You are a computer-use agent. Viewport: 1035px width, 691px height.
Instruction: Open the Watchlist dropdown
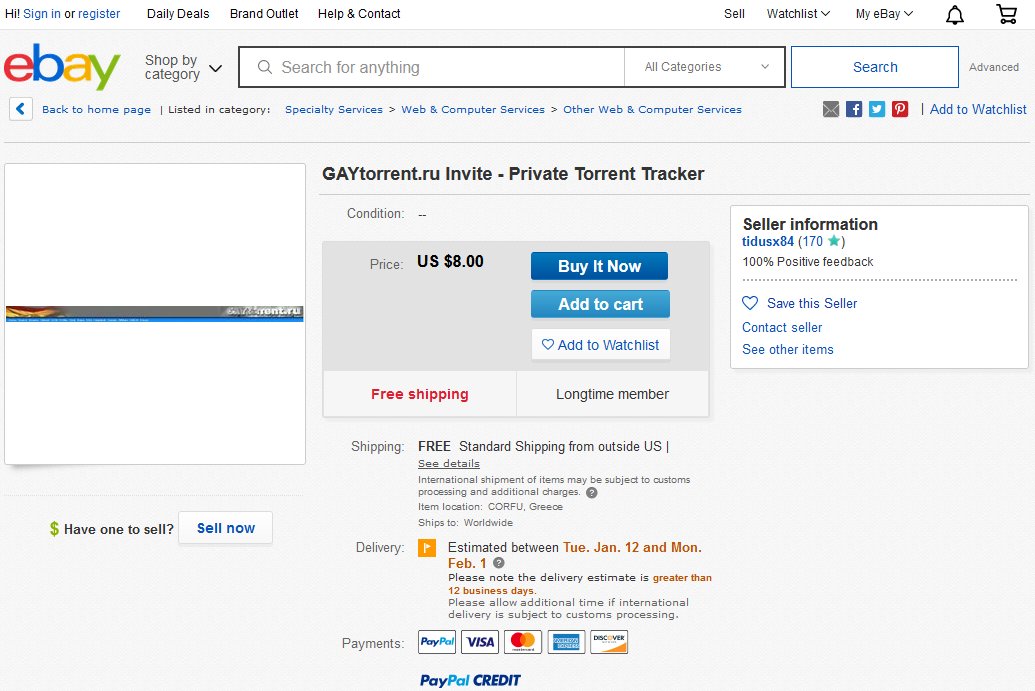[x=797, y=14]
